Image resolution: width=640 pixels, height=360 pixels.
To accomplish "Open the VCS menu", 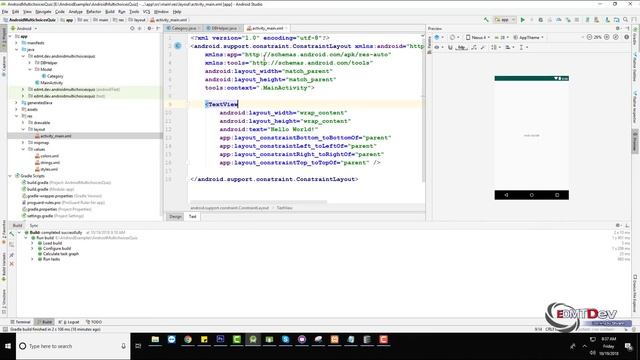I will [147, 12].
